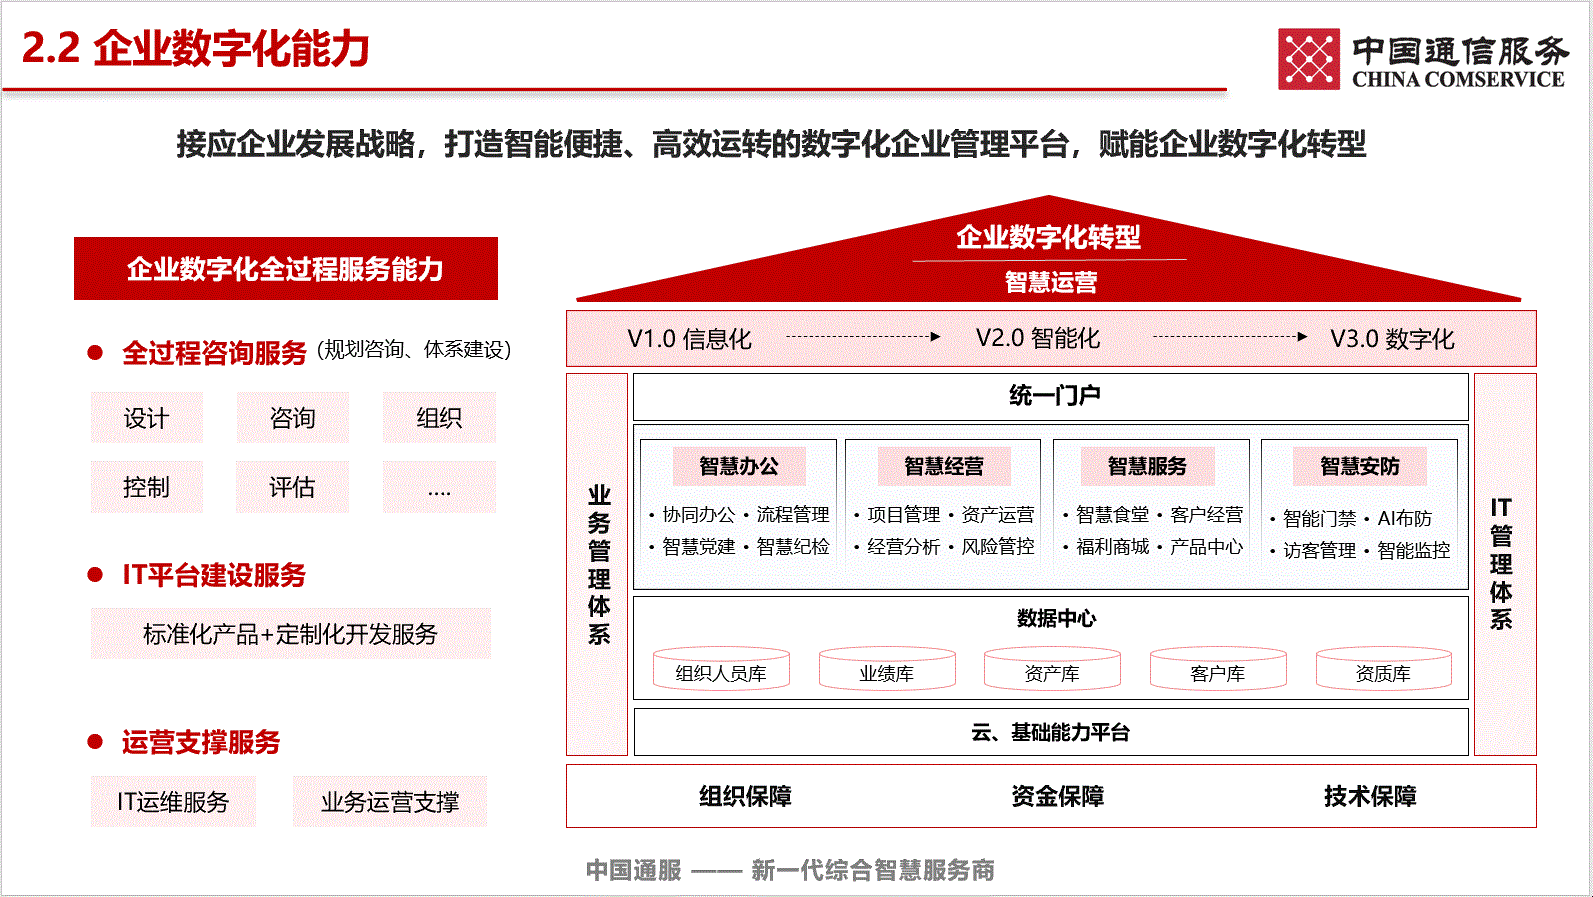
Task: Click the 数据中心 heading
Action: click(x=1056, y=618)
